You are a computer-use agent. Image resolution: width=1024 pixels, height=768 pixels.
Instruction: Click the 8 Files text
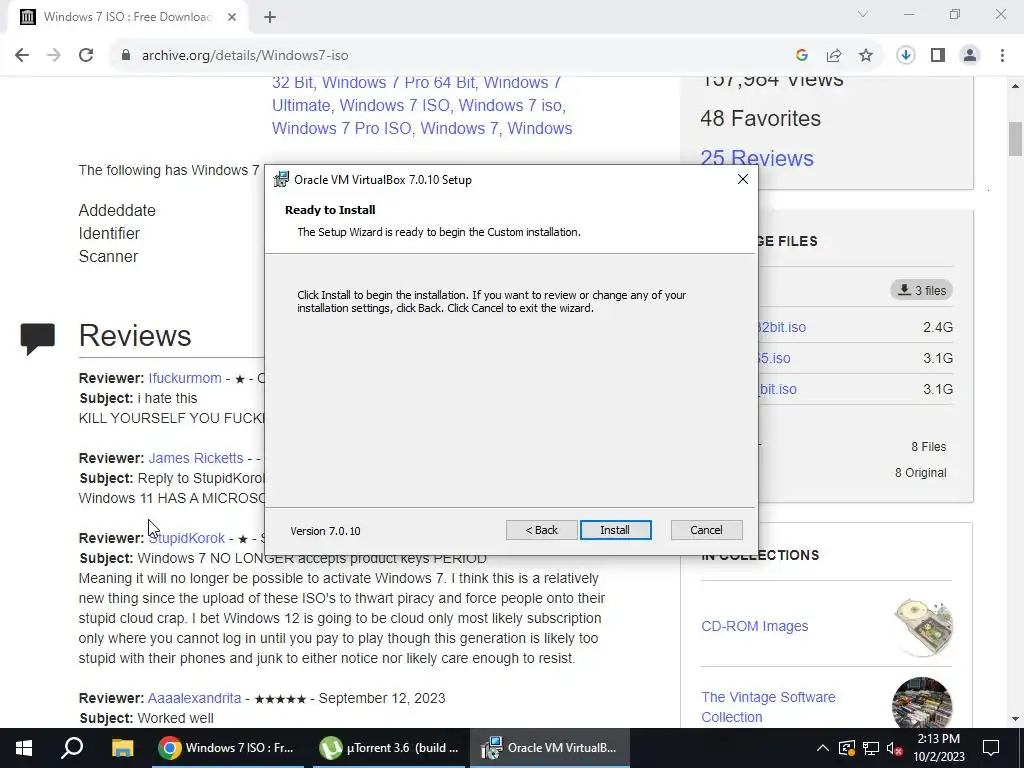point(928,447)
